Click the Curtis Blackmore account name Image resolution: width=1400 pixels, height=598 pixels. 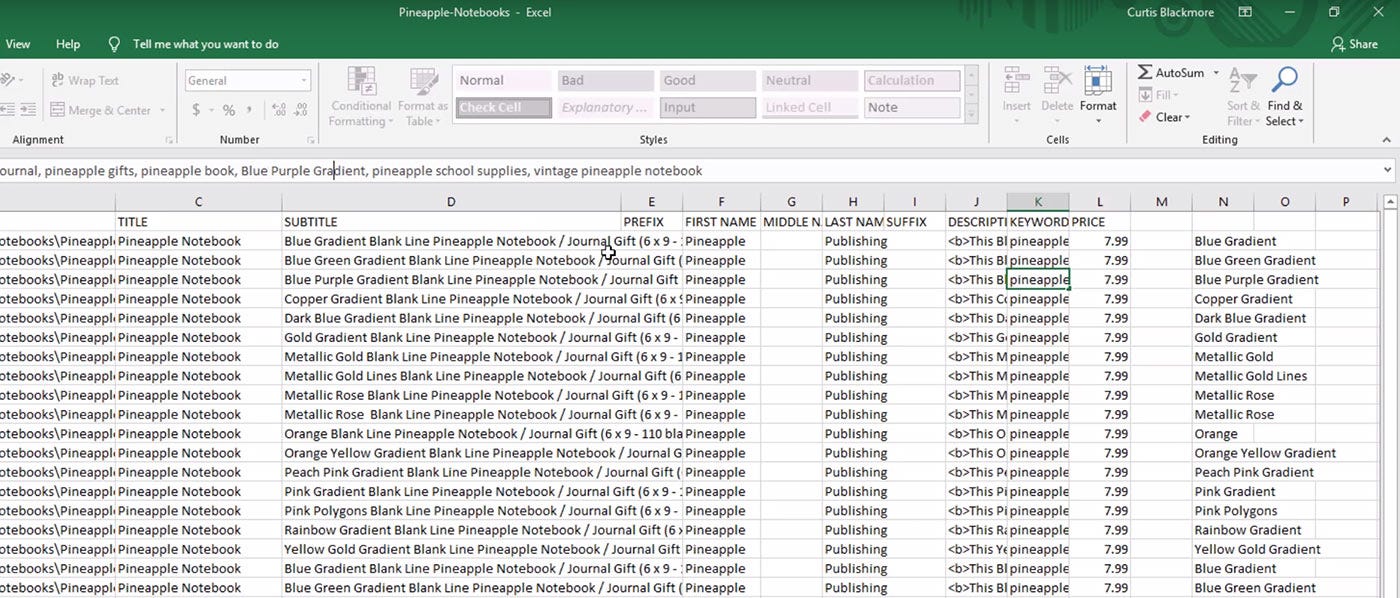1172,12
